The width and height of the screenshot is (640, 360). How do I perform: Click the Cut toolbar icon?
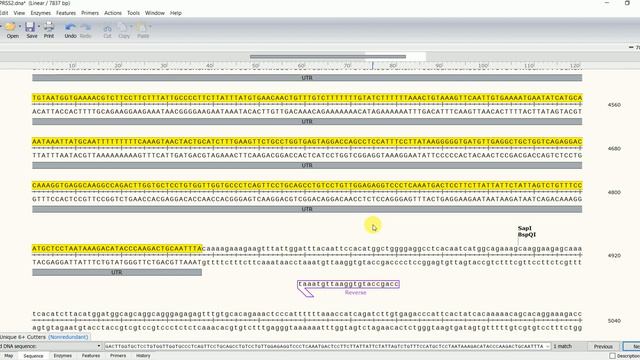[x=107, y=28]
